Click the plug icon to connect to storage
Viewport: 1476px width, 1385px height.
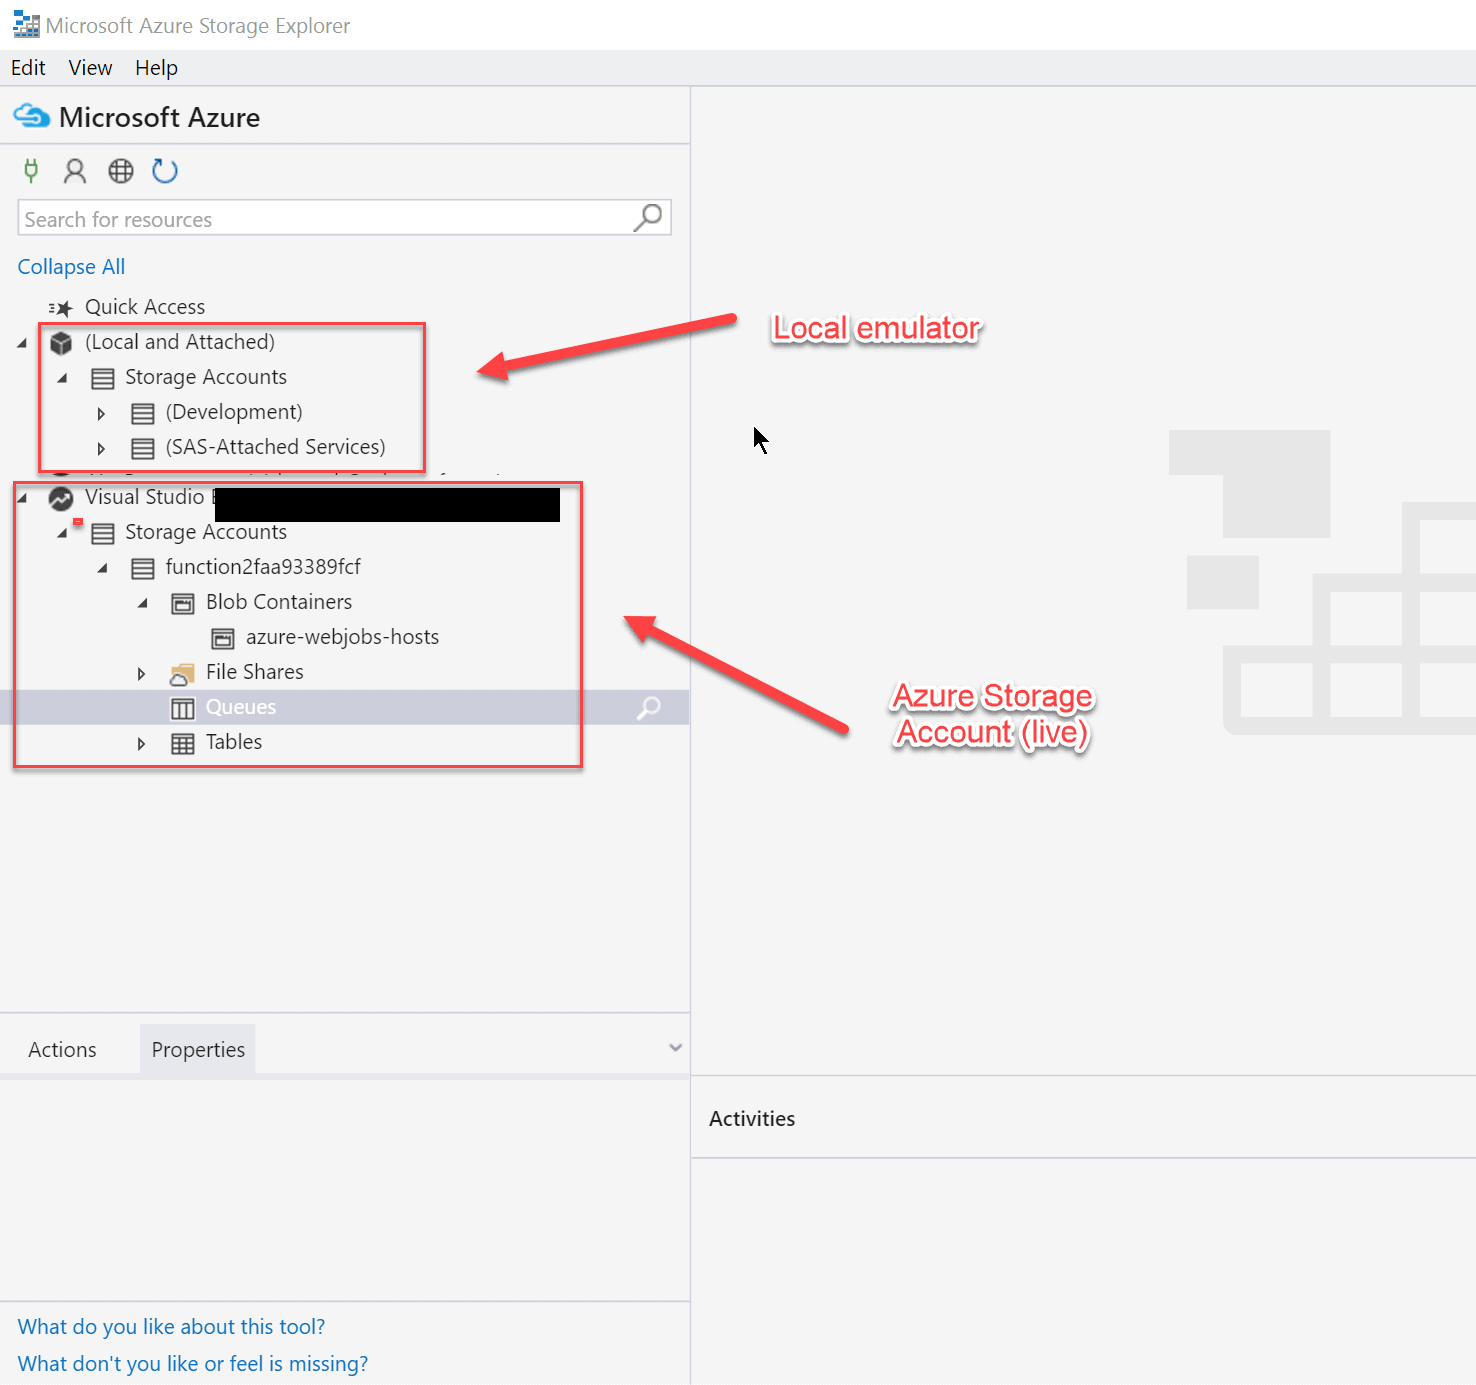(31, 171)
